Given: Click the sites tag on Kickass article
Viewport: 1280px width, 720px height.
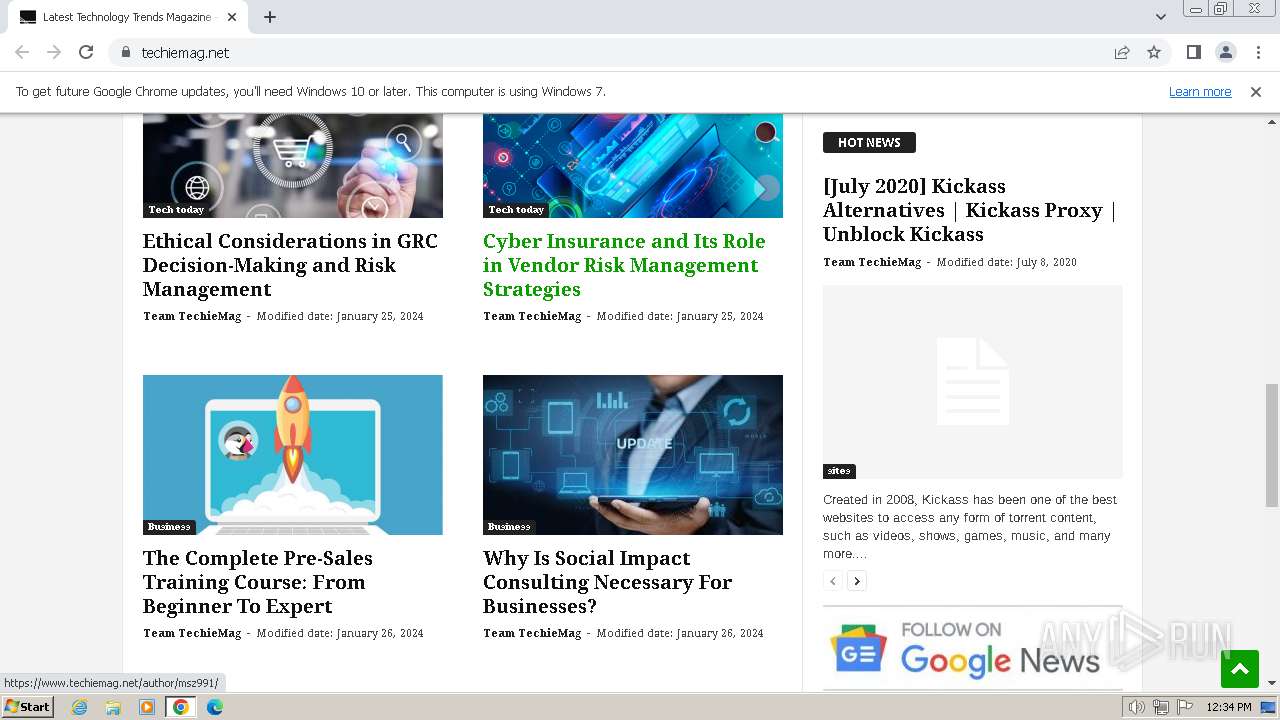Looking at the screenshot, I should tap(839, 471).
